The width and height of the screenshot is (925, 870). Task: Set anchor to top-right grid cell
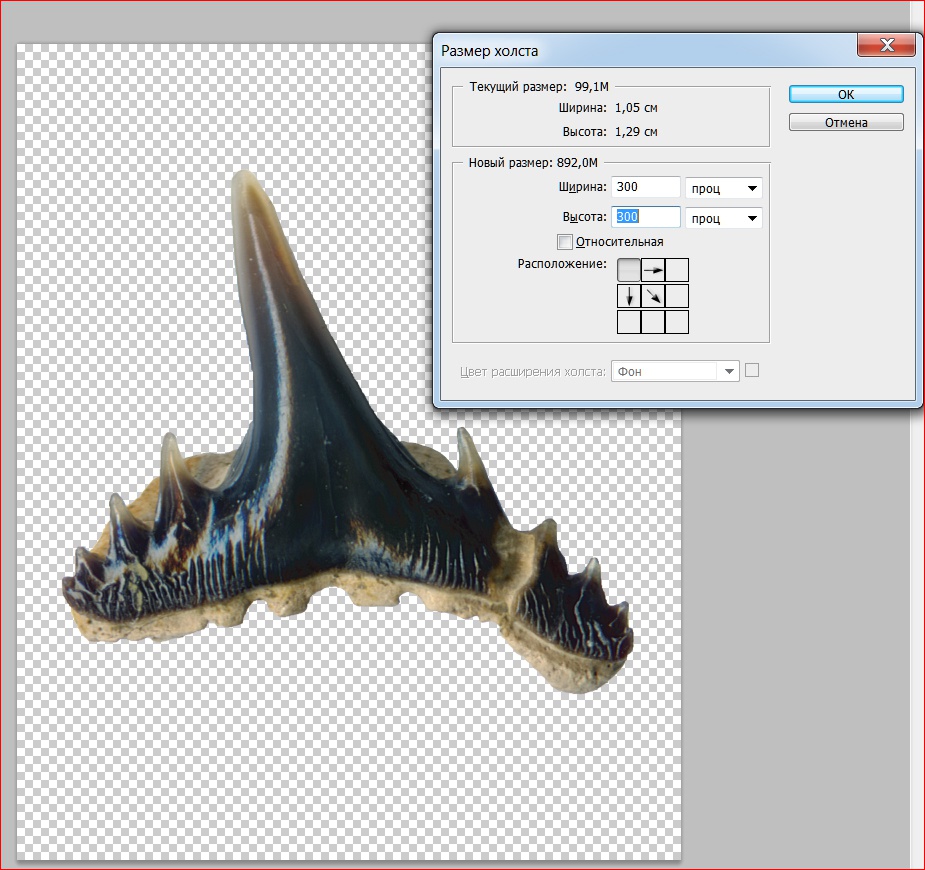tap(677, 270)
